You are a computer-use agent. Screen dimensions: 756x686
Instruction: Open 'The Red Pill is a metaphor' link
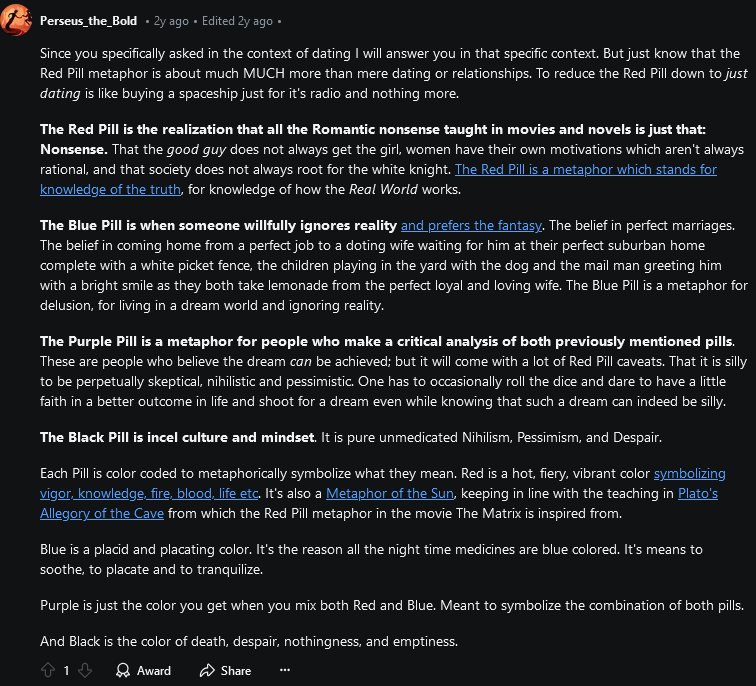coord(585,169)
